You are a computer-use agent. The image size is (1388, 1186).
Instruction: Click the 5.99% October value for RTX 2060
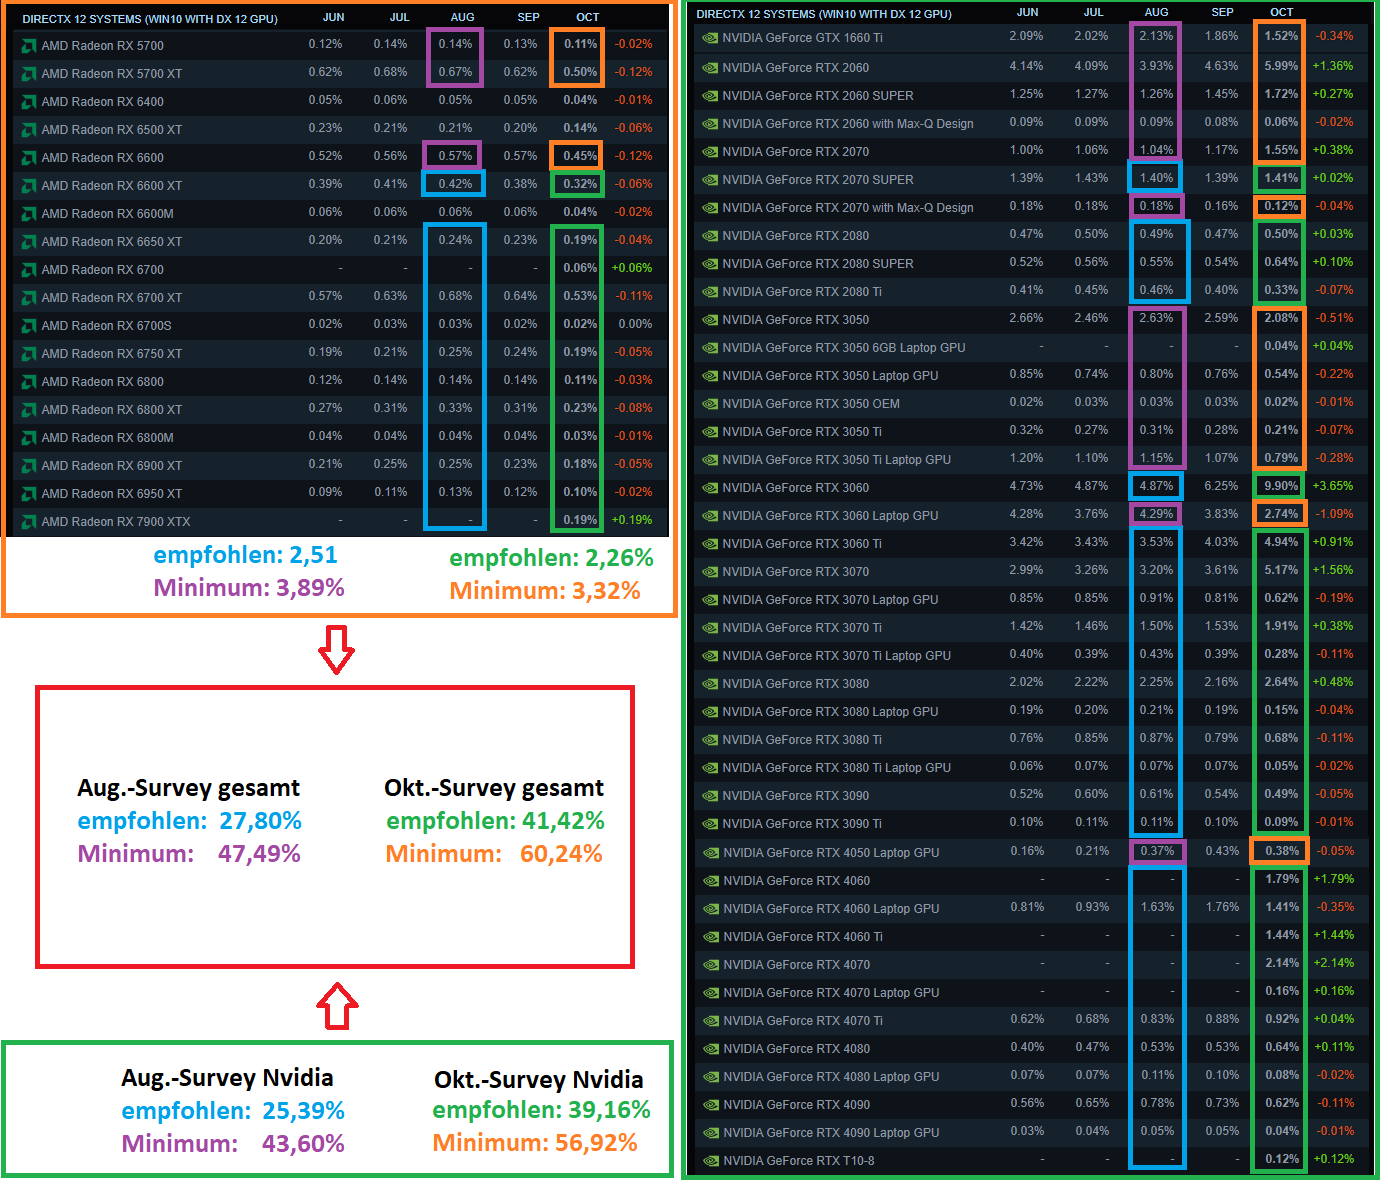coord(1281,66)
